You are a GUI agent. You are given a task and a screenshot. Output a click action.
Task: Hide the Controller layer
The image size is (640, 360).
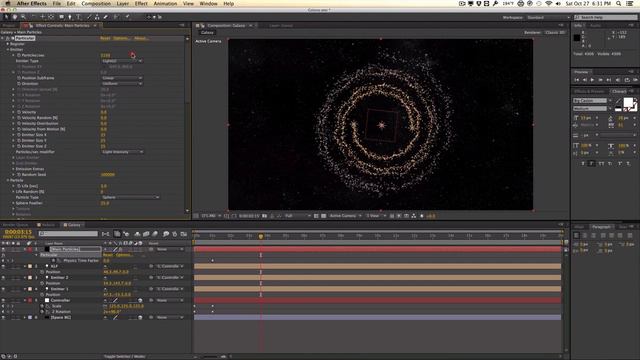(x=3, y=300)
